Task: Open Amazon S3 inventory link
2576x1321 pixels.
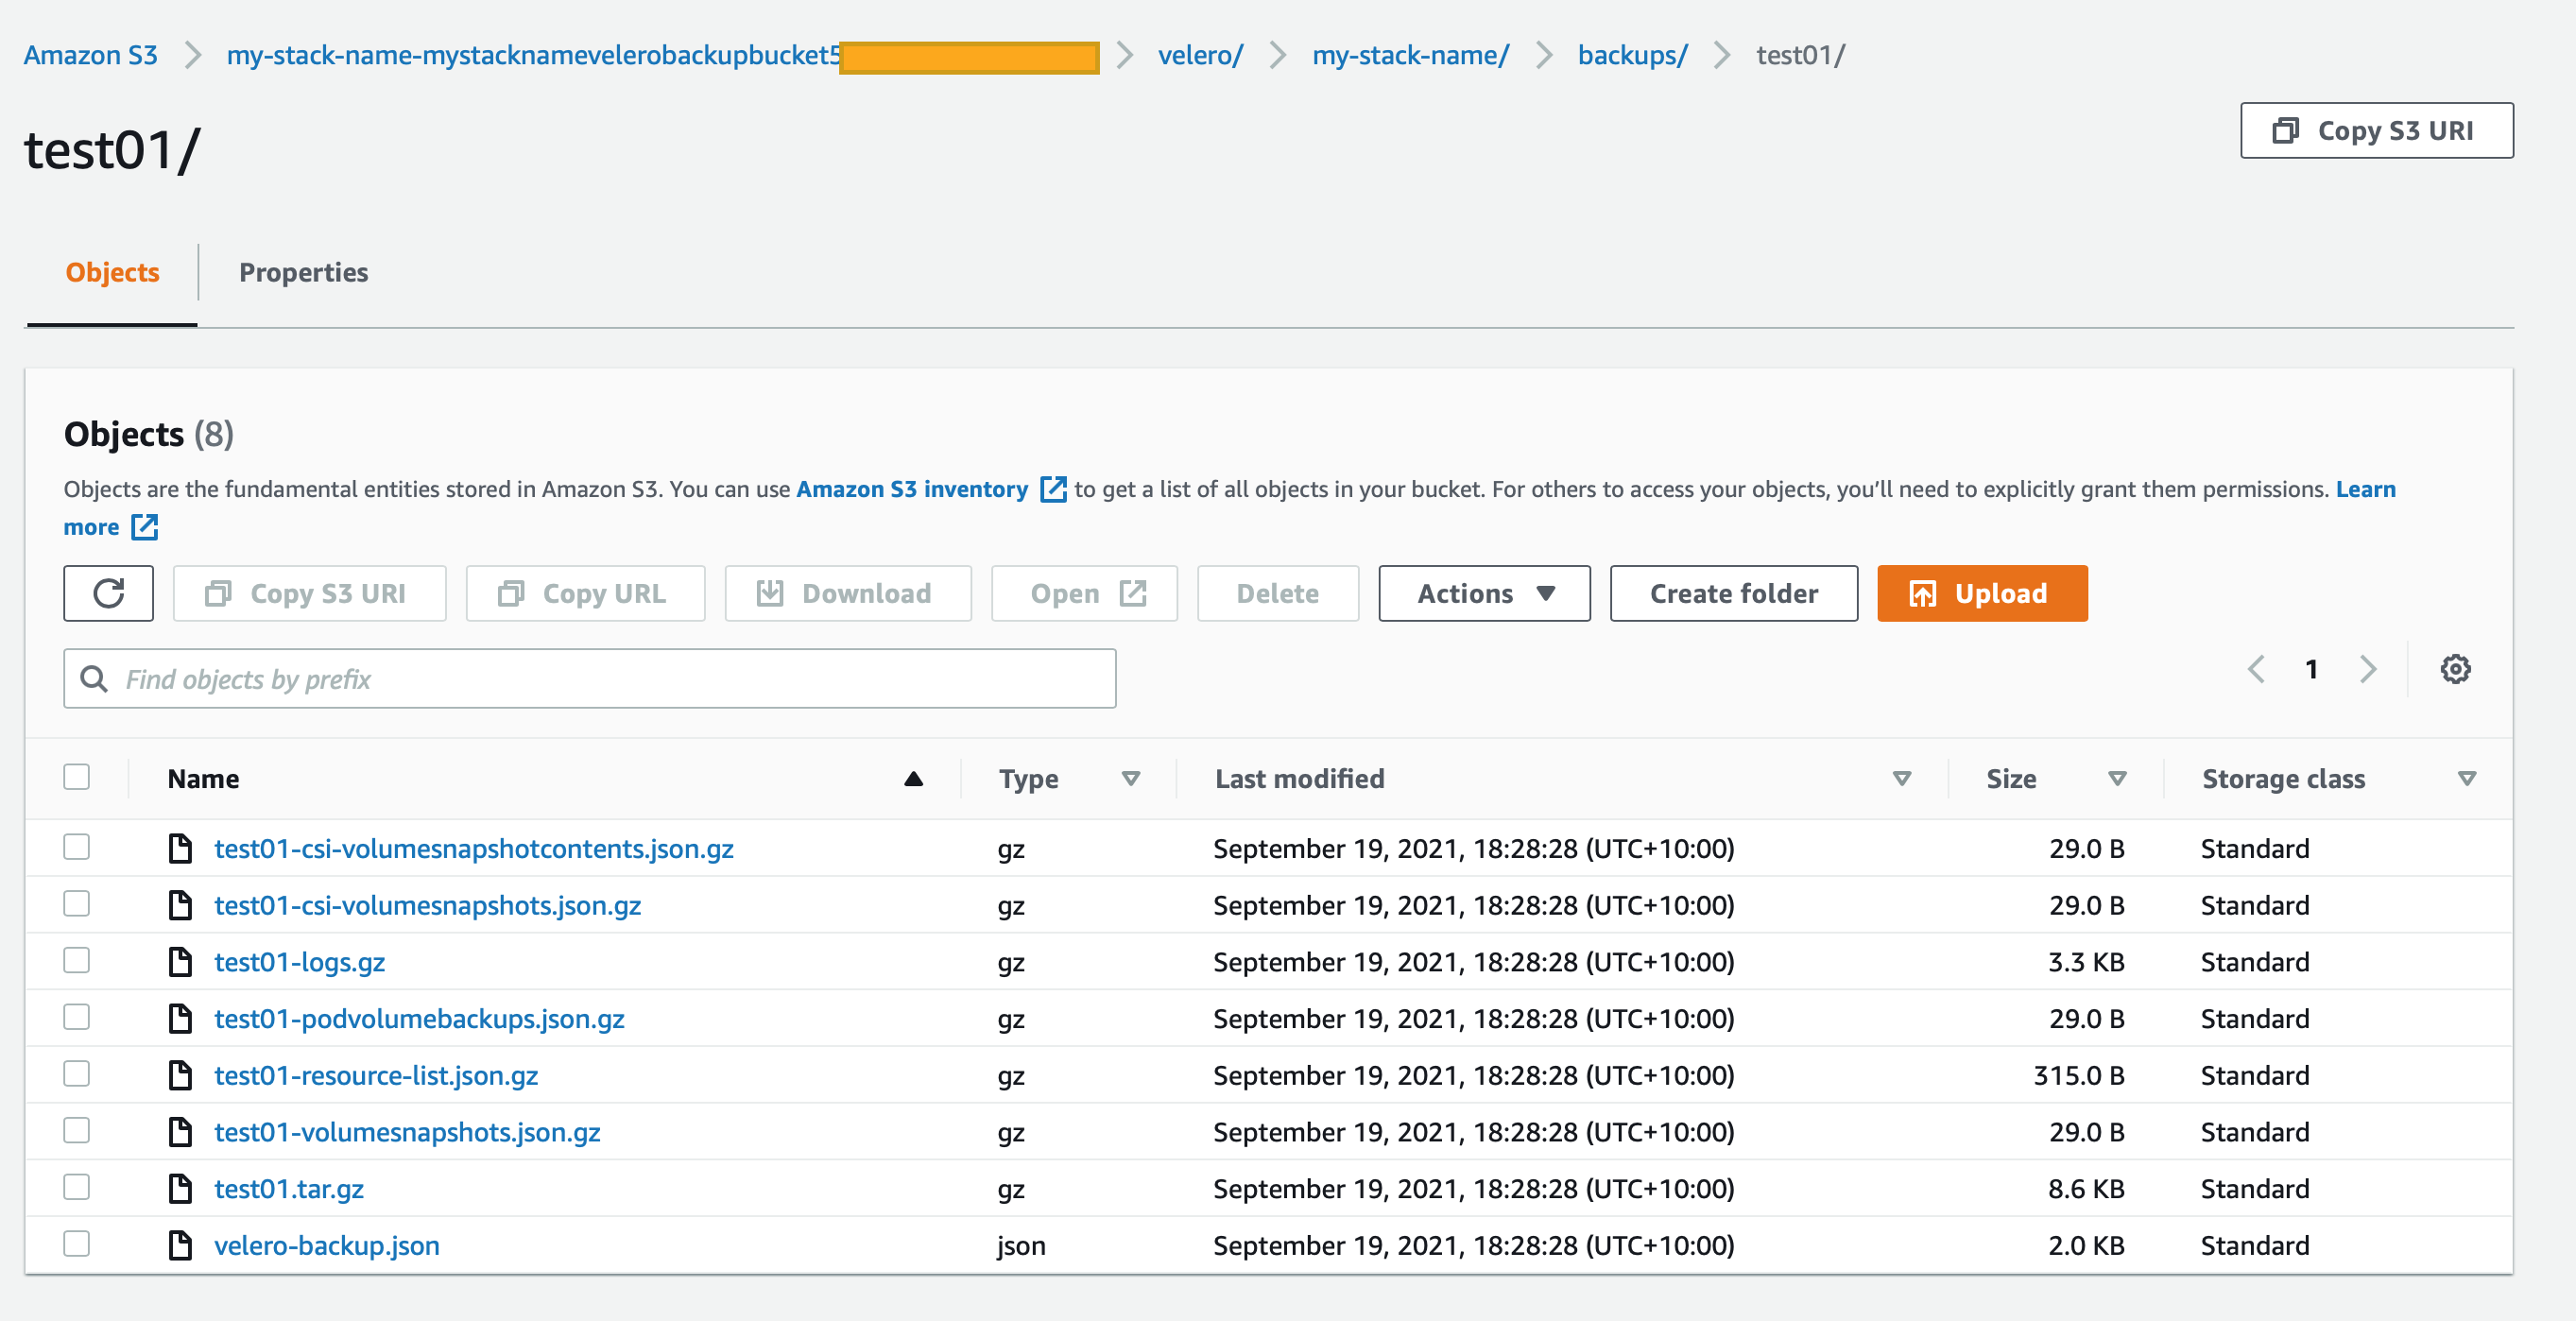Action: 912,489
